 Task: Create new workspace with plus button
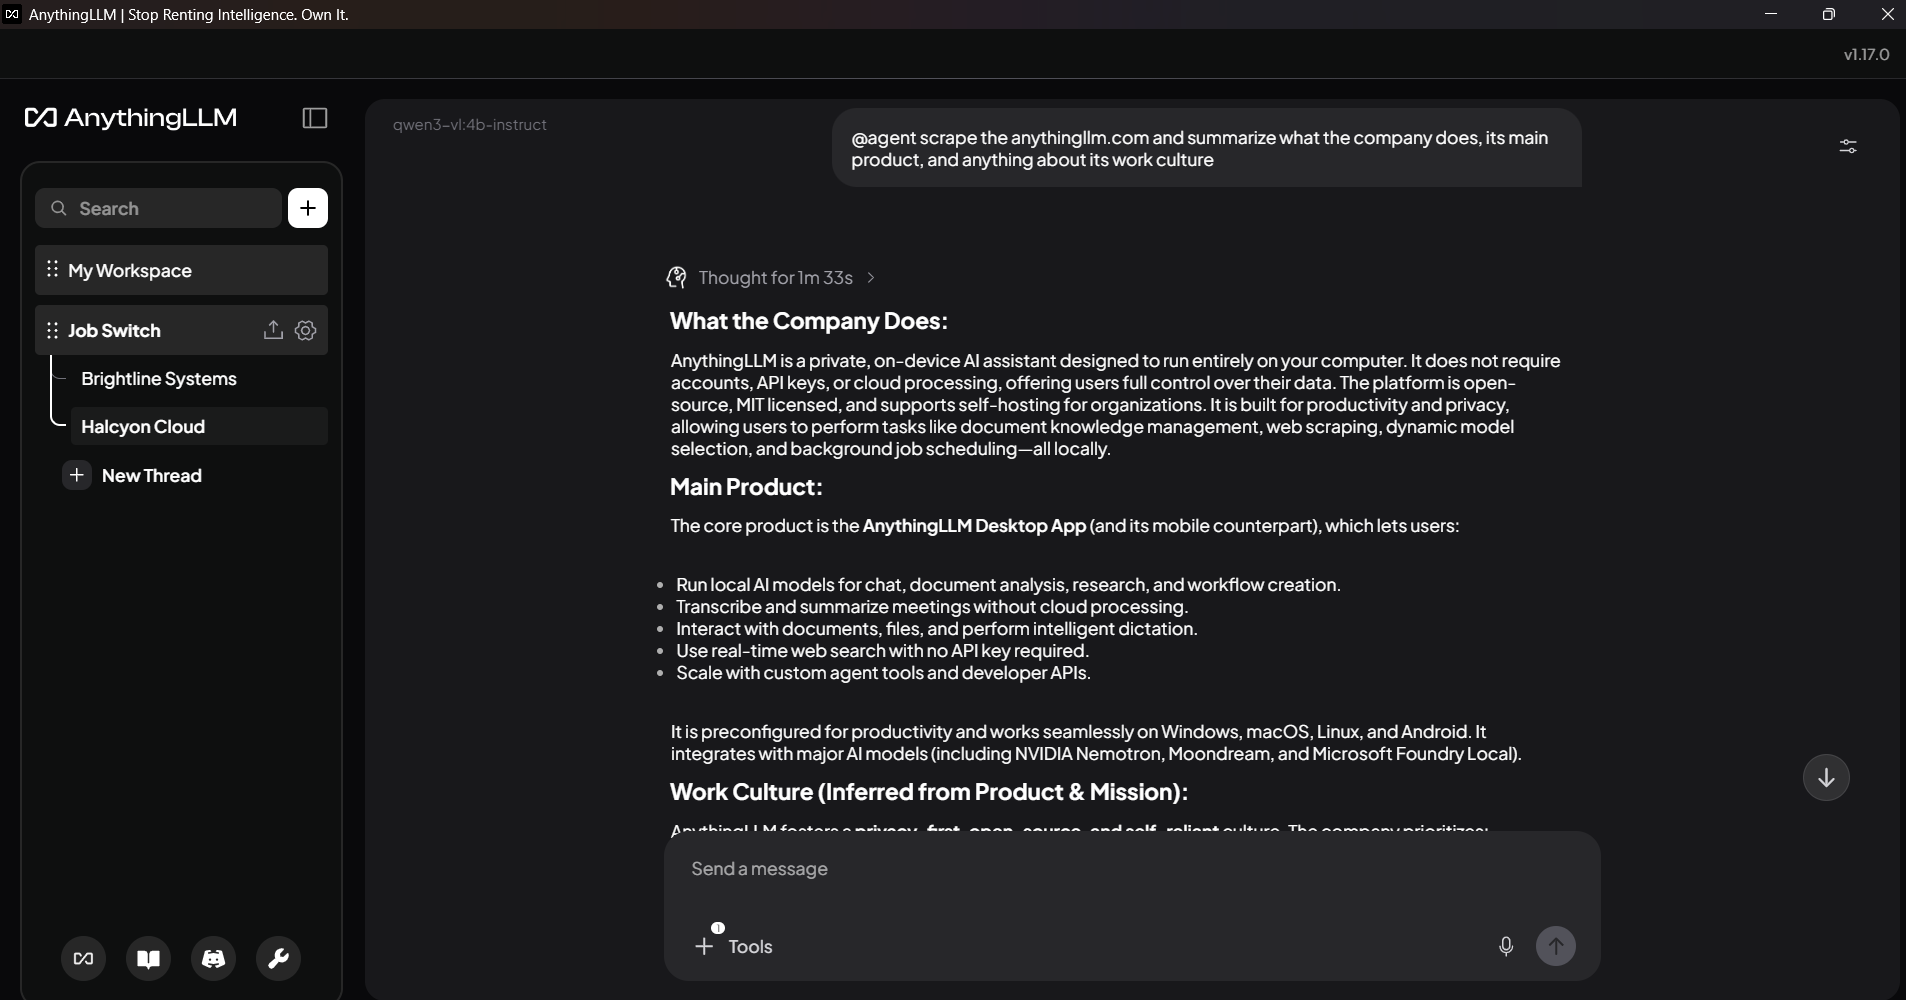(308, 208)
